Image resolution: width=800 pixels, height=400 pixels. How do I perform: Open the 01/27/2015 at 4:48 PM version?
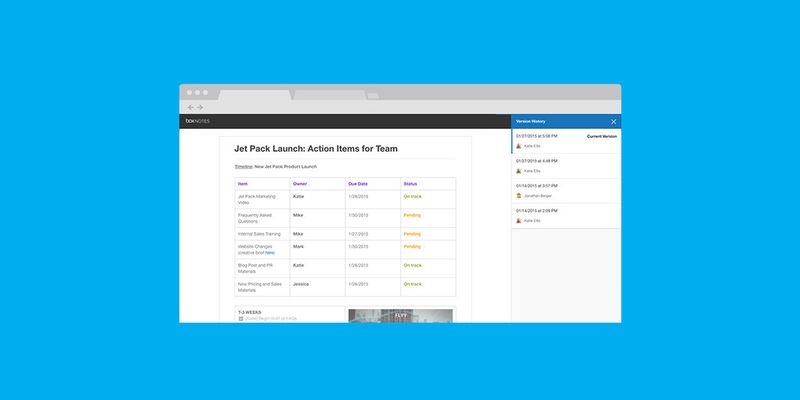(x=566, y=166)
